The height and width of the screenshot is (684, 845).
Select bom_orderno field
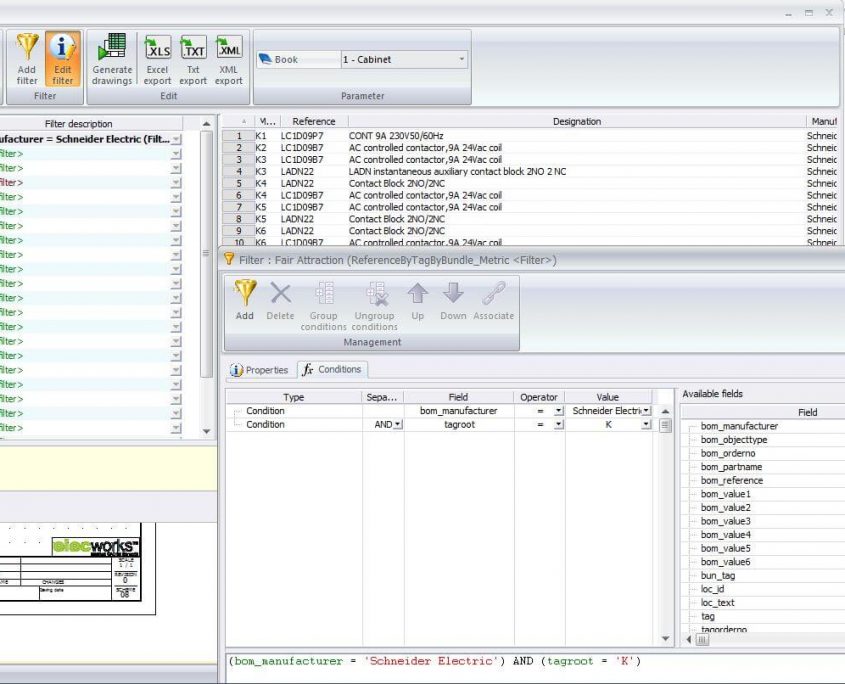[728, 453]
